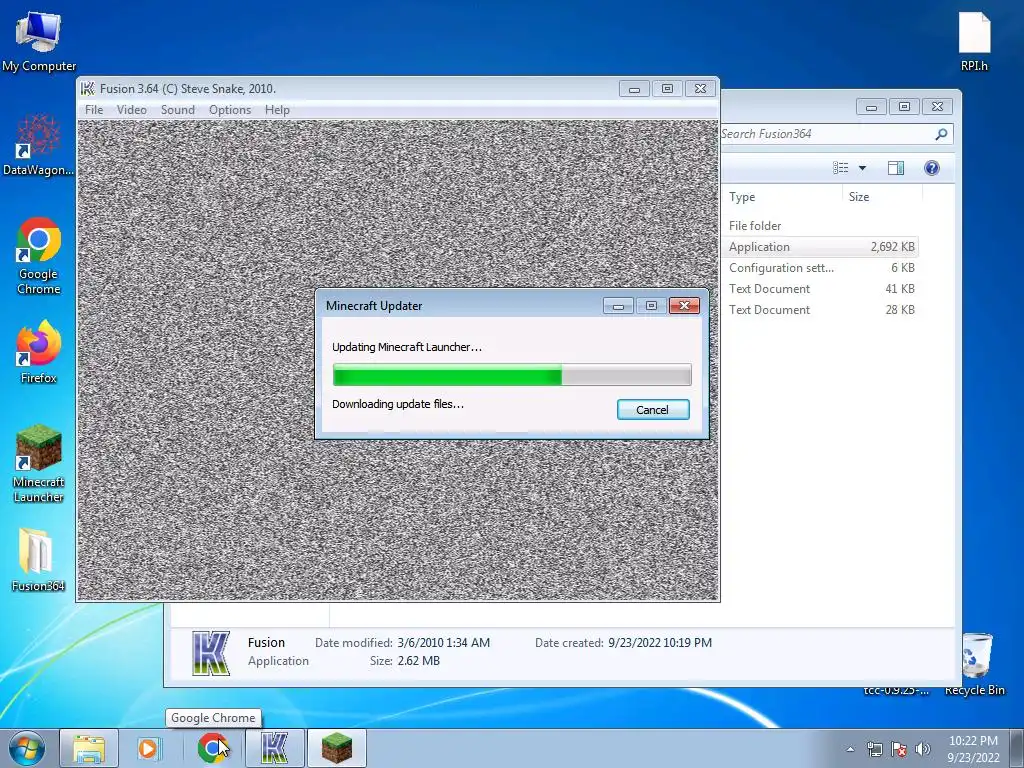Click the Minecraft Updater progress bar
The image size is (1024, 768).
tap(512, 375)
